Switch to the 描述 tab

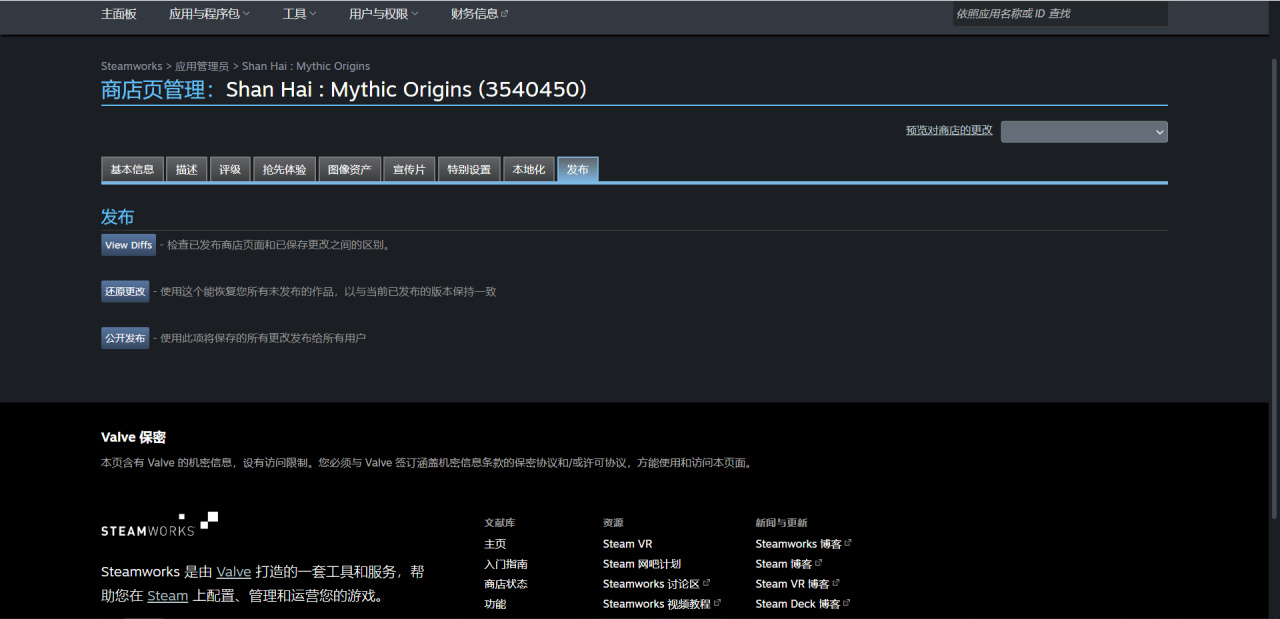click(186, 170)
